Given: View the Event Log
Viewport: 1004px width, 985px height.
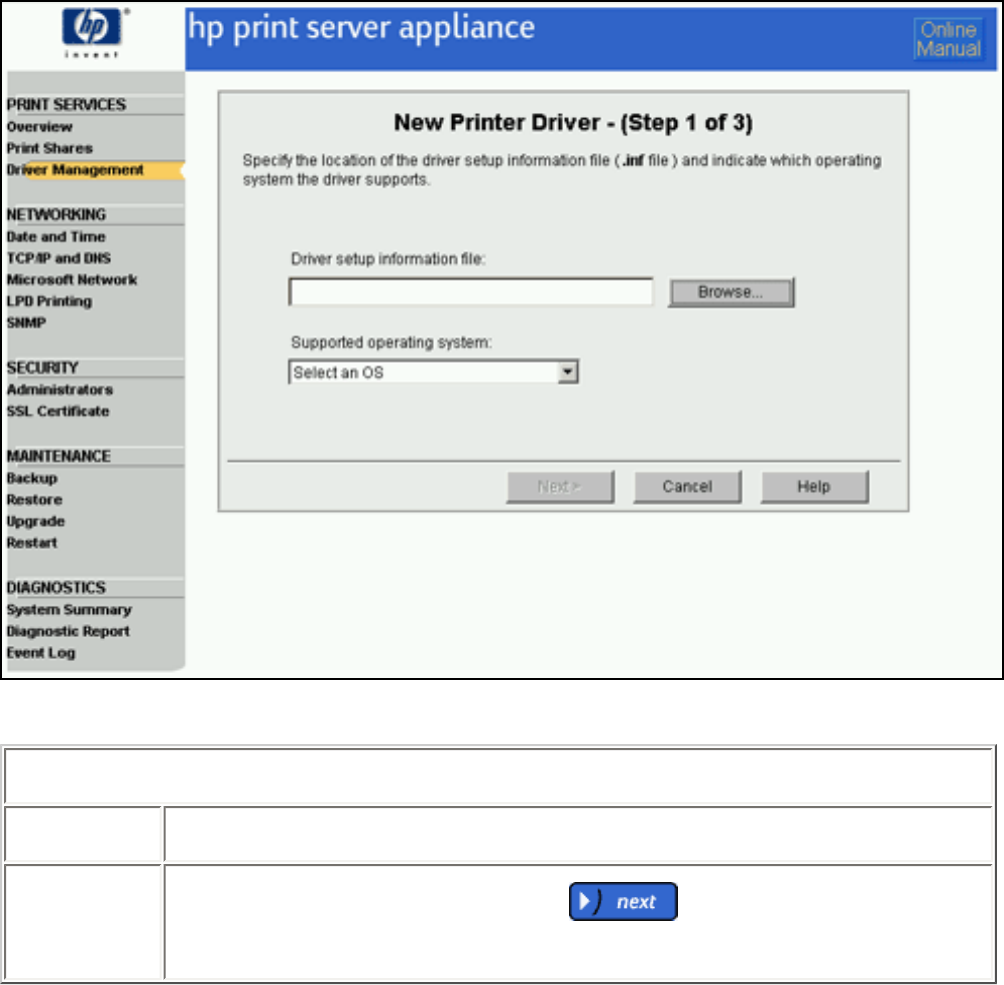Looking at the screenshot, I should (x=41, y=653).
